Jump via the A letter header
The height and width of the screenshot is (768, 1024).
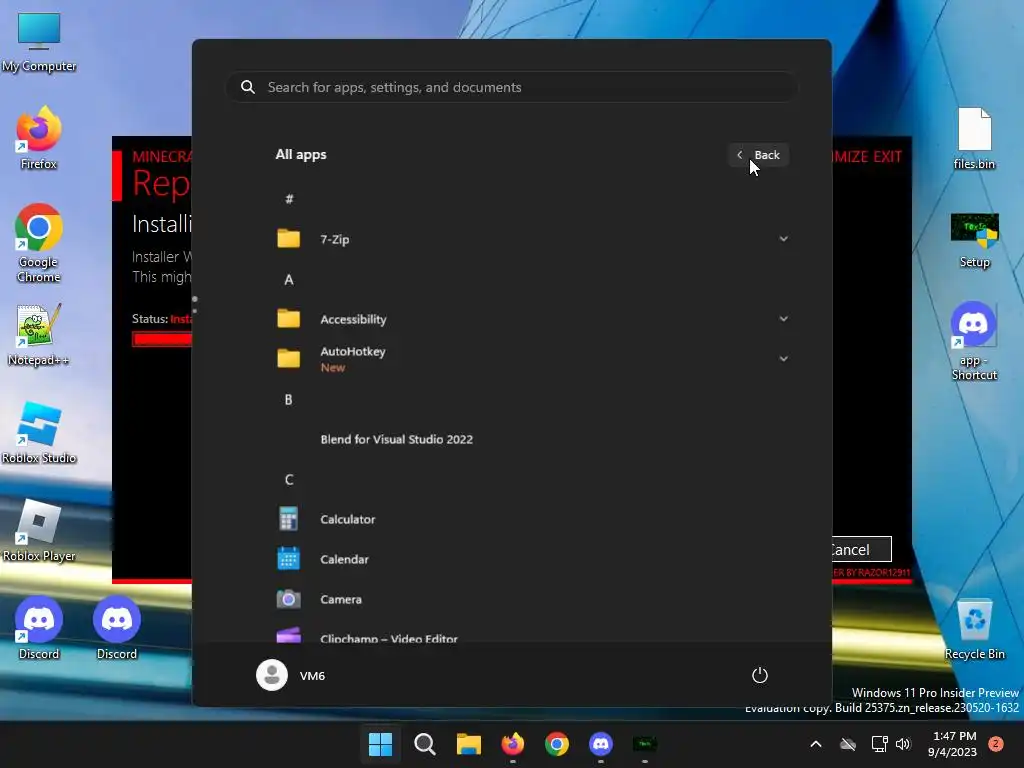point(289,280)
